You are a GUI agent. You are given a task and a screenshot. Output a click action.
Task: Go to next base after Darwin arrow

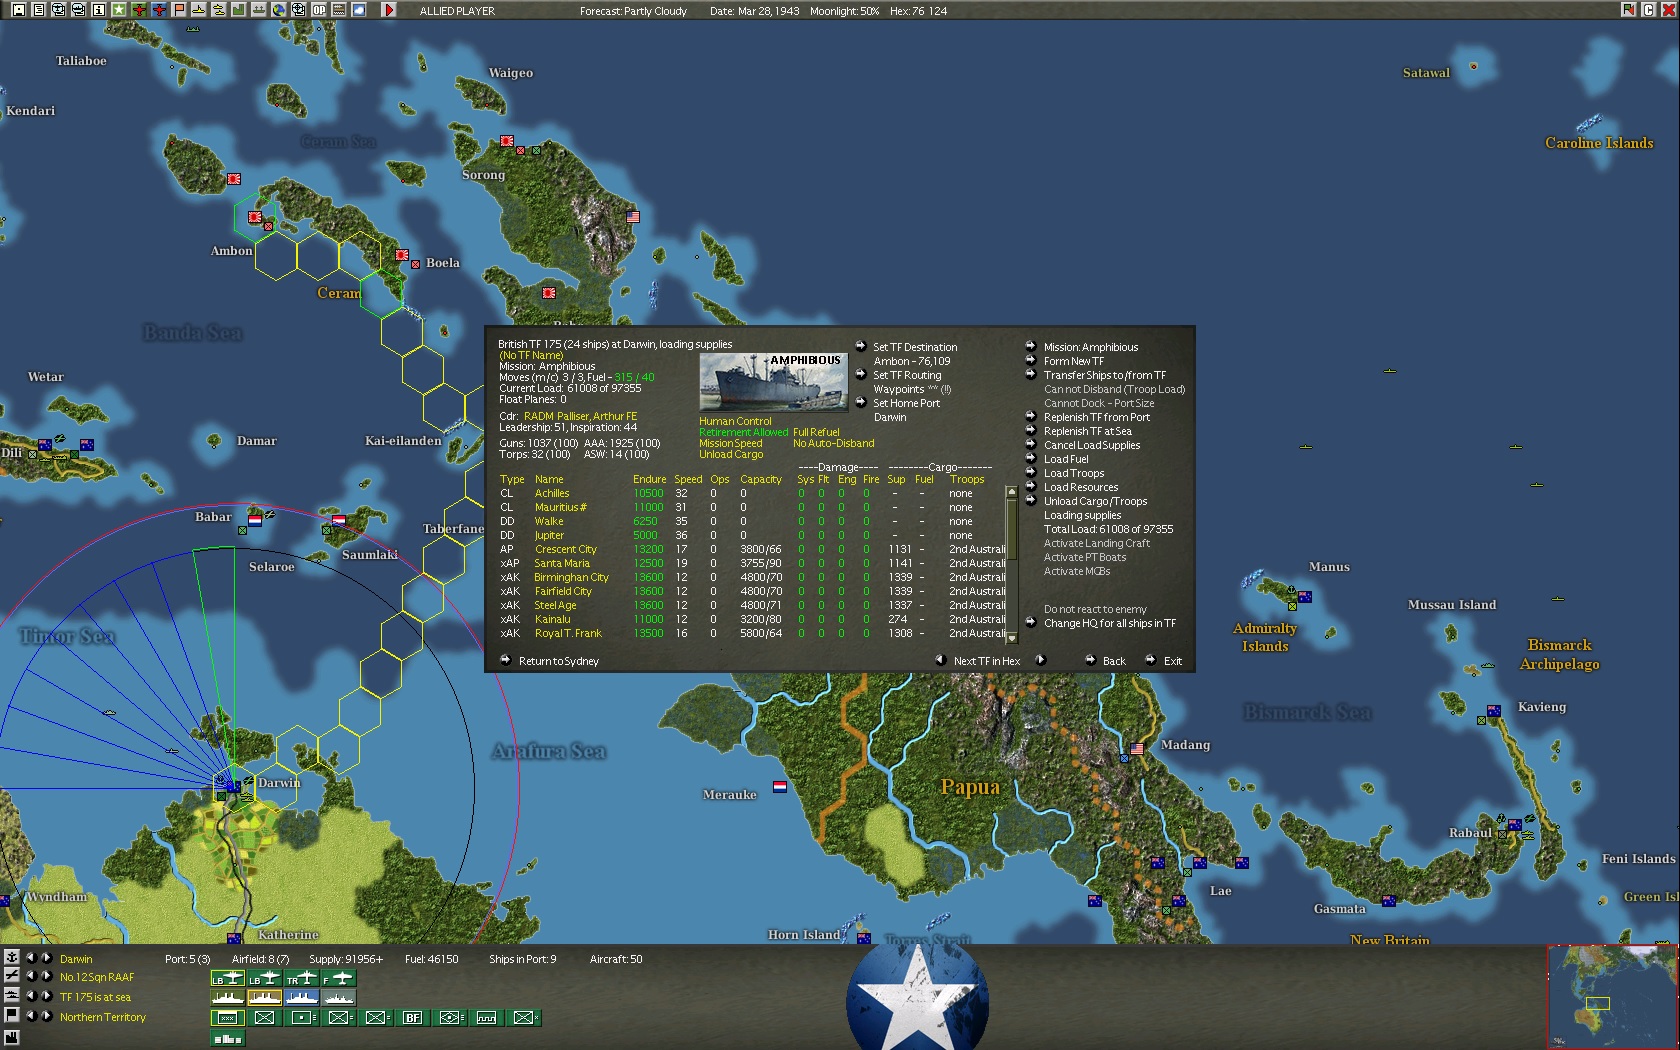[46, 958]
